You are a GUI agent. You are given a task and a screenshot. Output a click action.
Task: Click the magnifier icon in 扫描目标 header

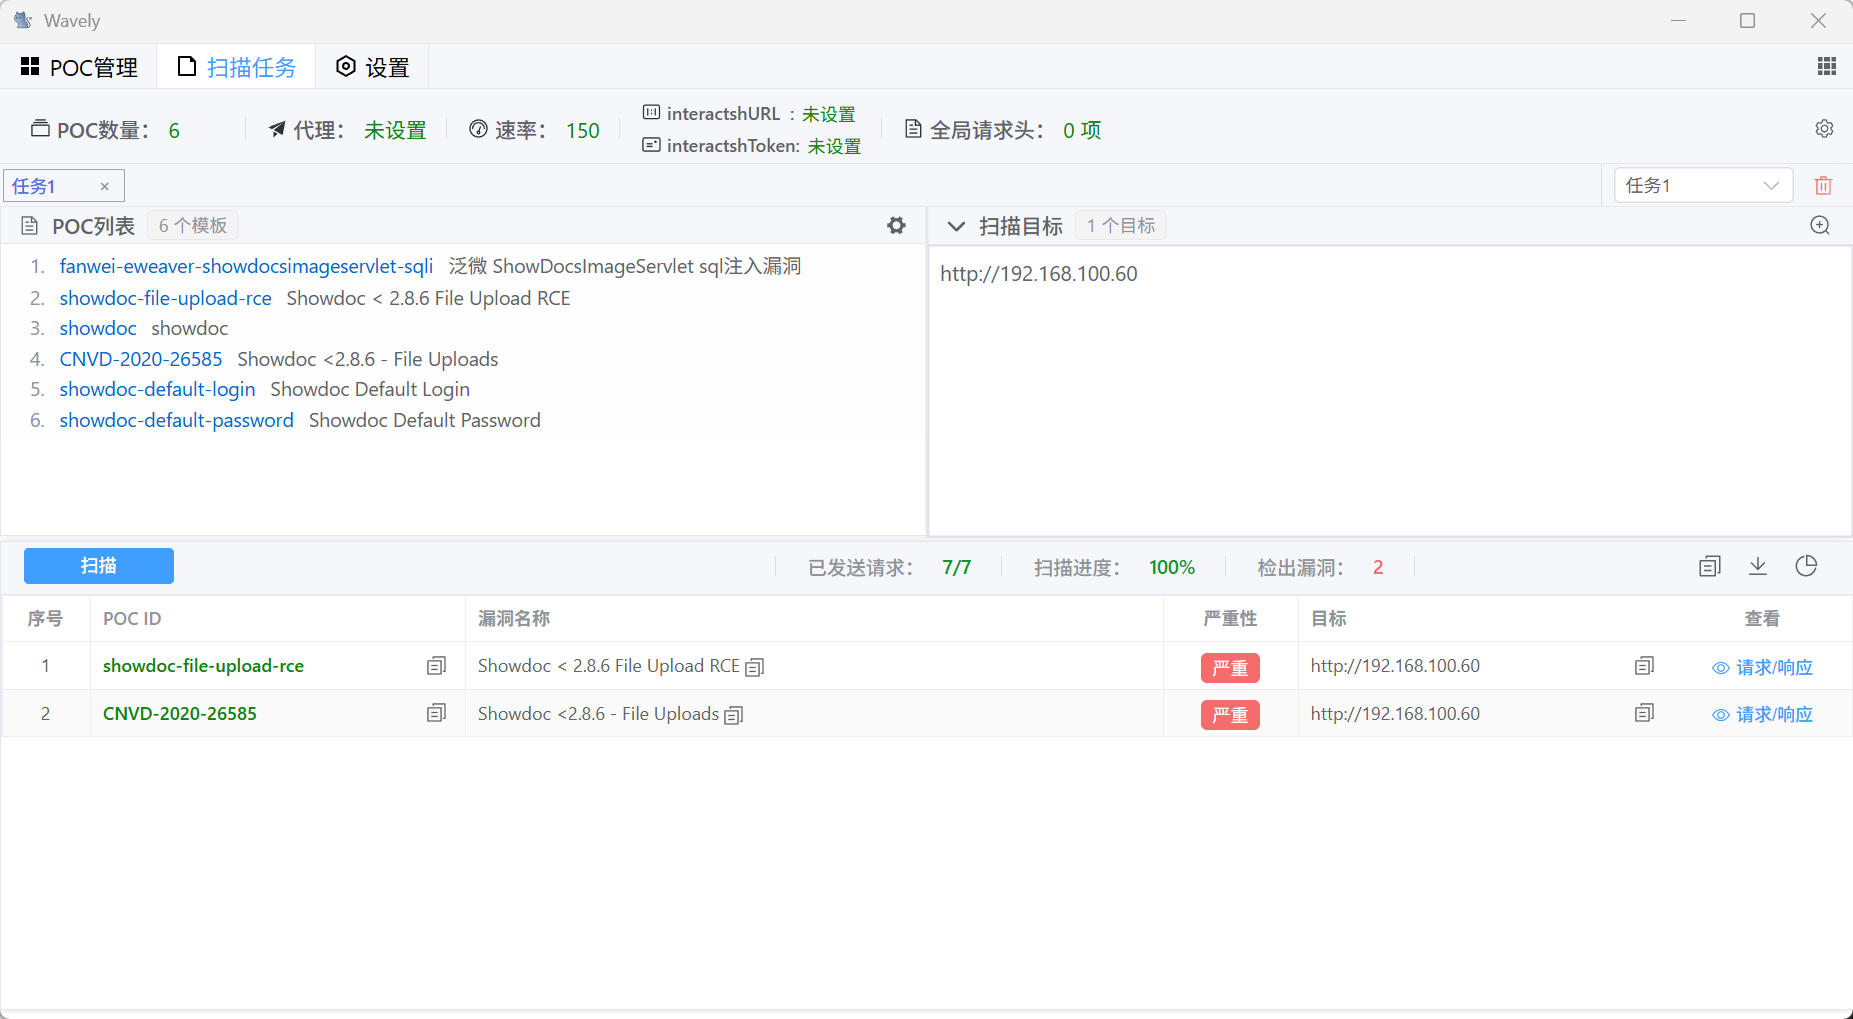click(1820, 226)
